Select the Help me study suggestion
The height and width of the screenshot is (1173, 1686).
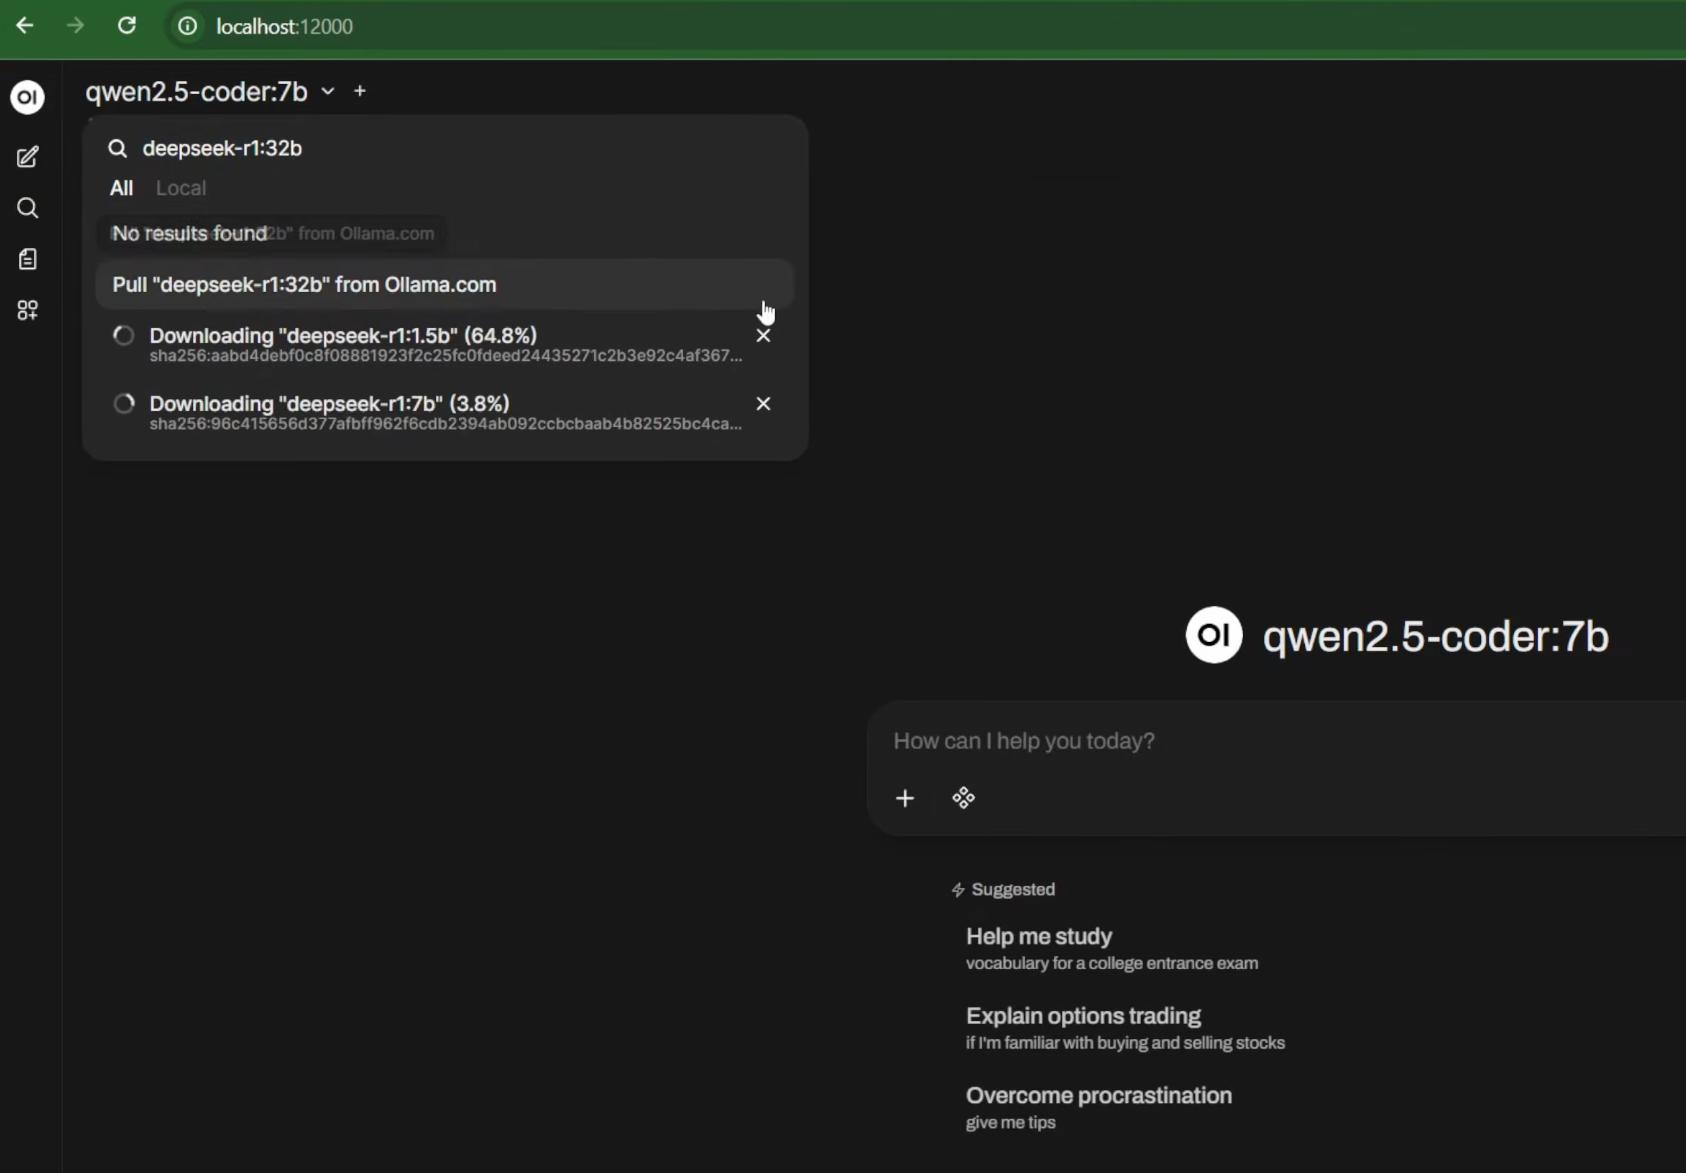(1039, 937)
